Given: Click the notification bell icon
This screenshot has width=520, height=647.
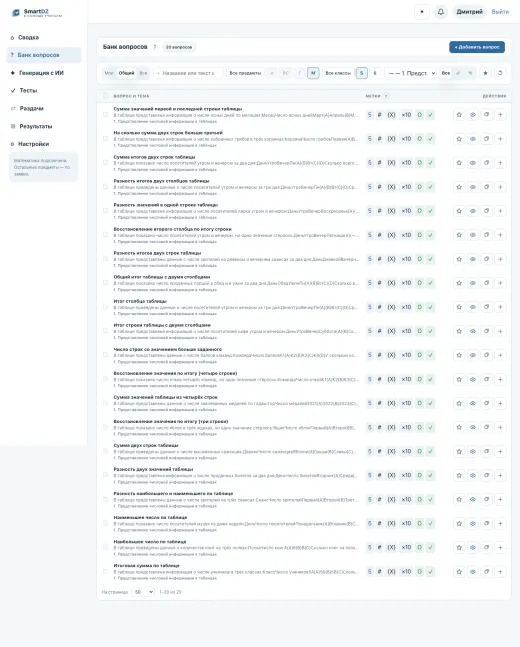Looking at the screenshot, I should [x=441, y=12].
